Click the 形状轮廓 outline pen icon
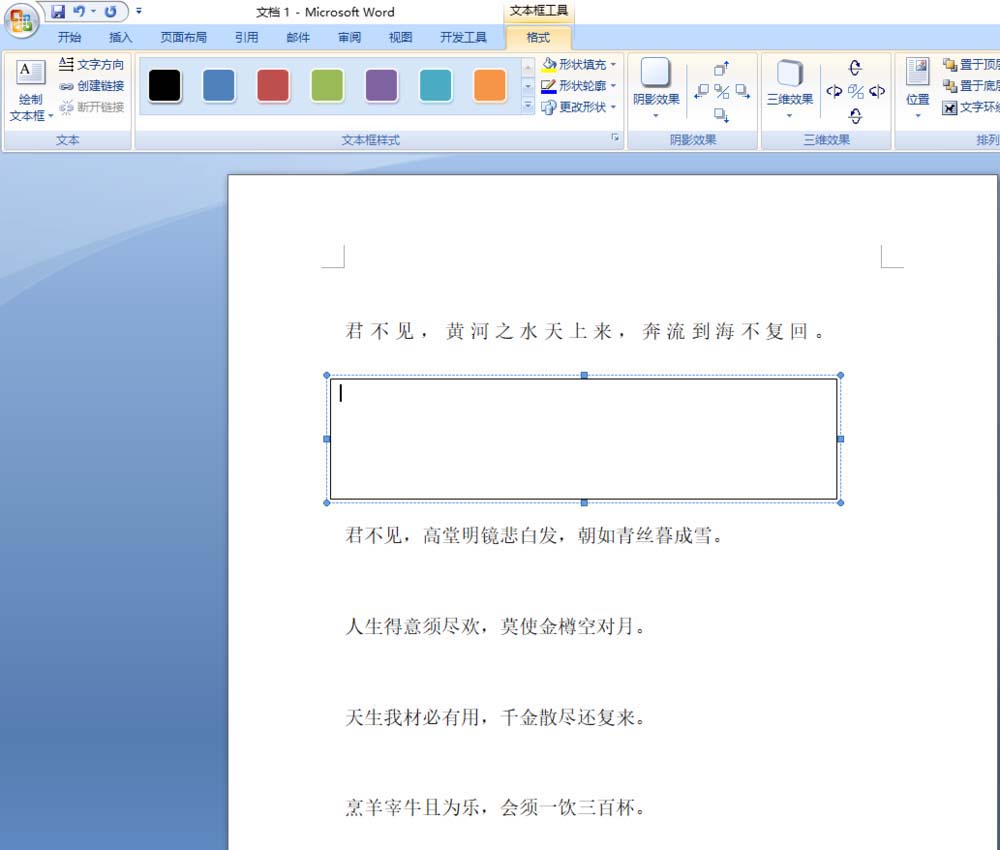The image size is (1000, 850). tap(548, 86)
